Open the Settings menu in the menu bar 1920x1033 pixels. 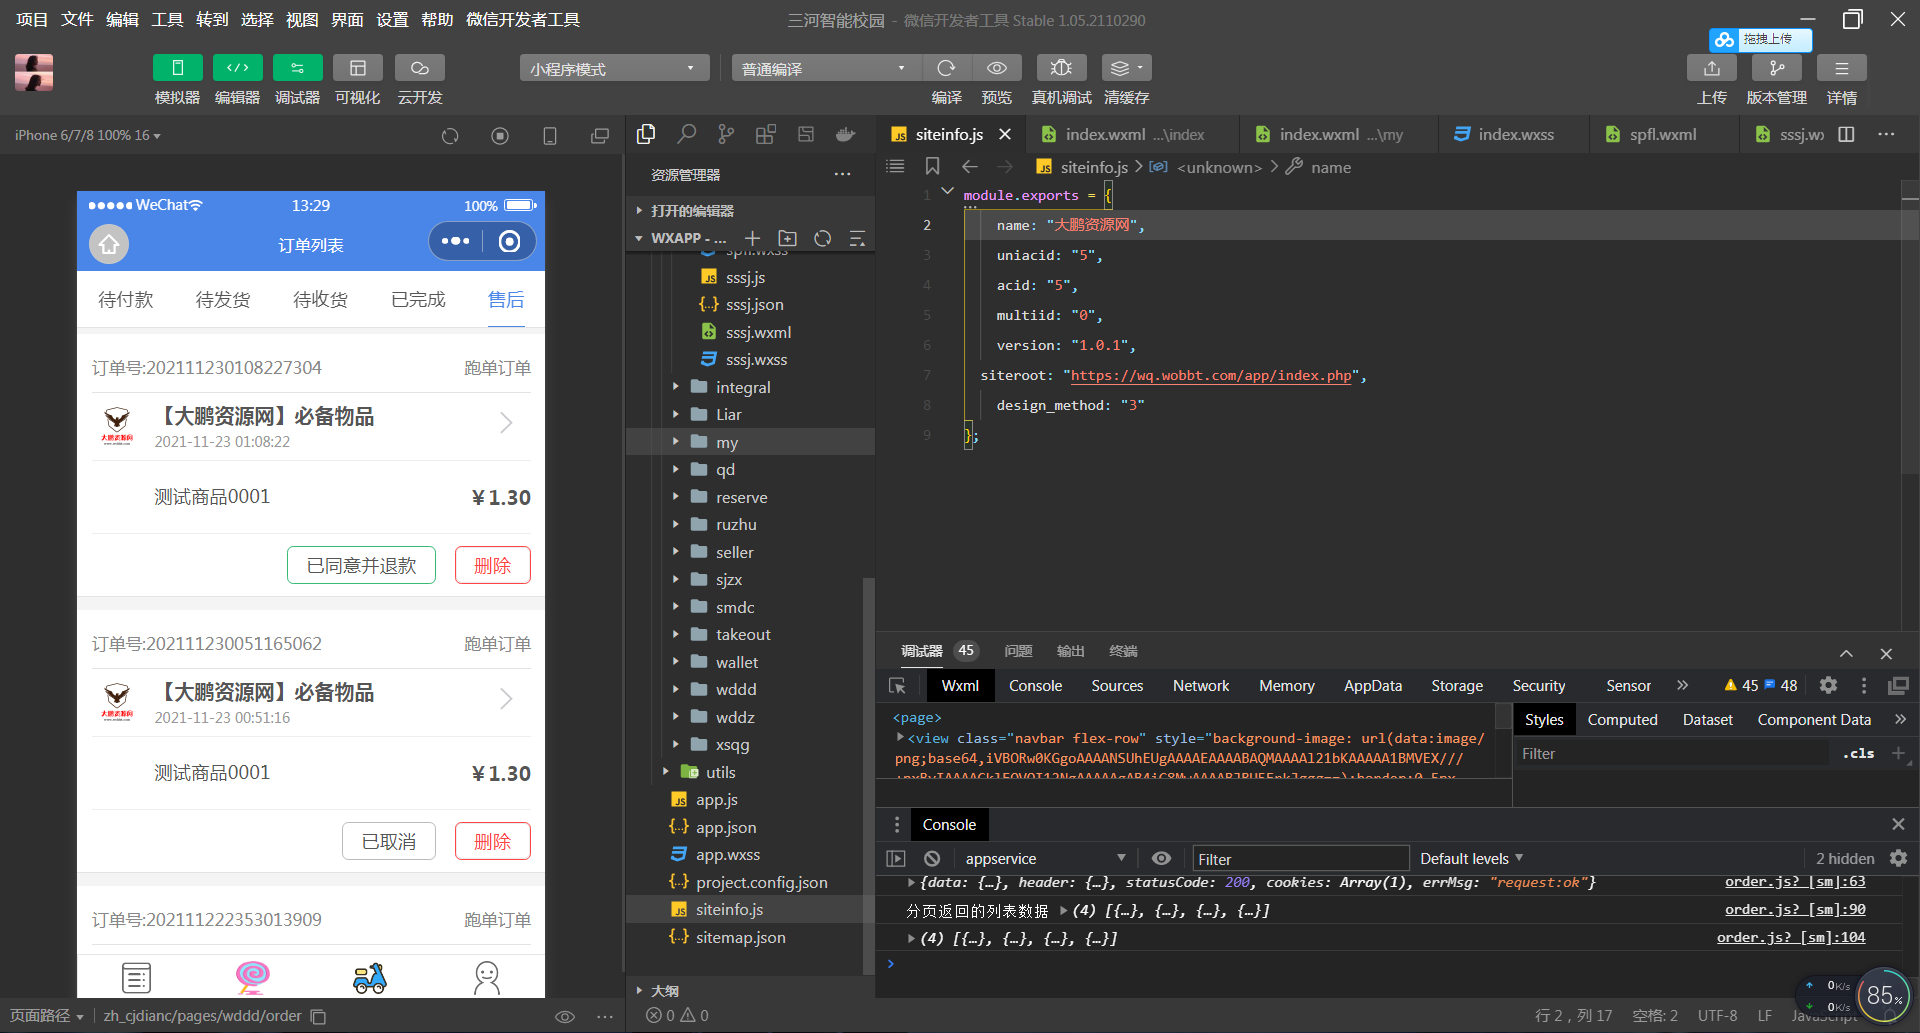tap(391, 20)
